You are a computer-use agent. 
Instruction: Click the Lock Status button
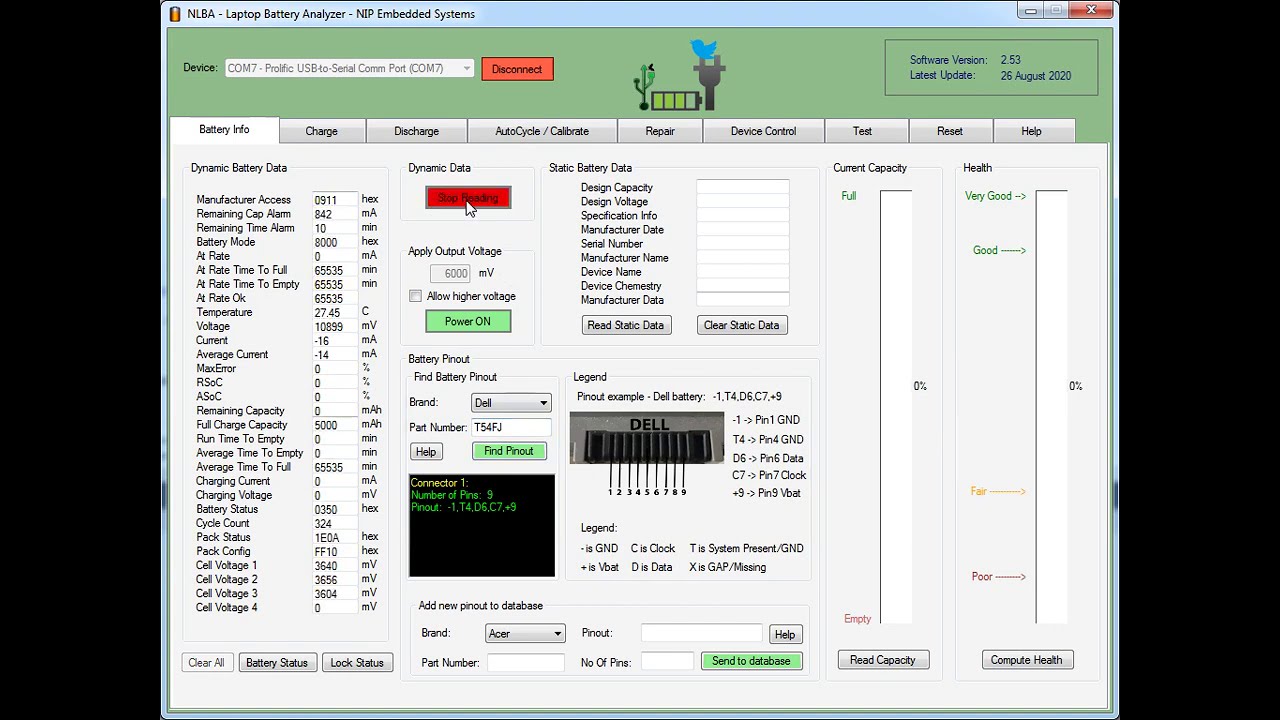pyautogui.click(x=357, y=663)
